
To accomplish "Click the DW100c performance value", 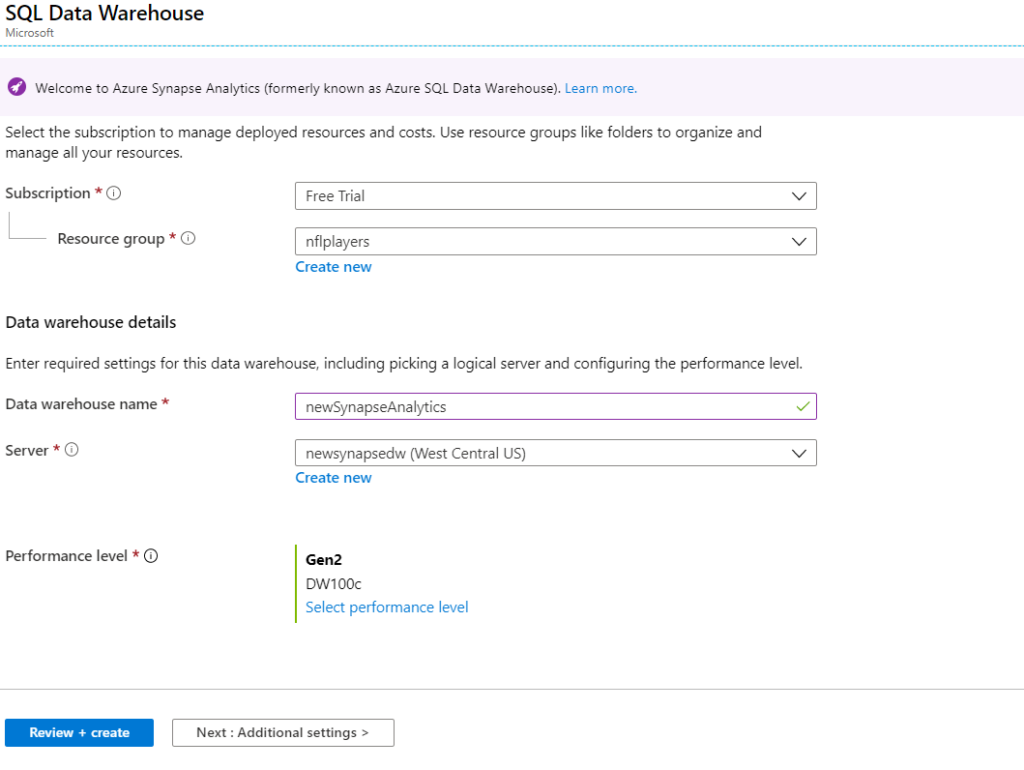I will tap(333, 584).
